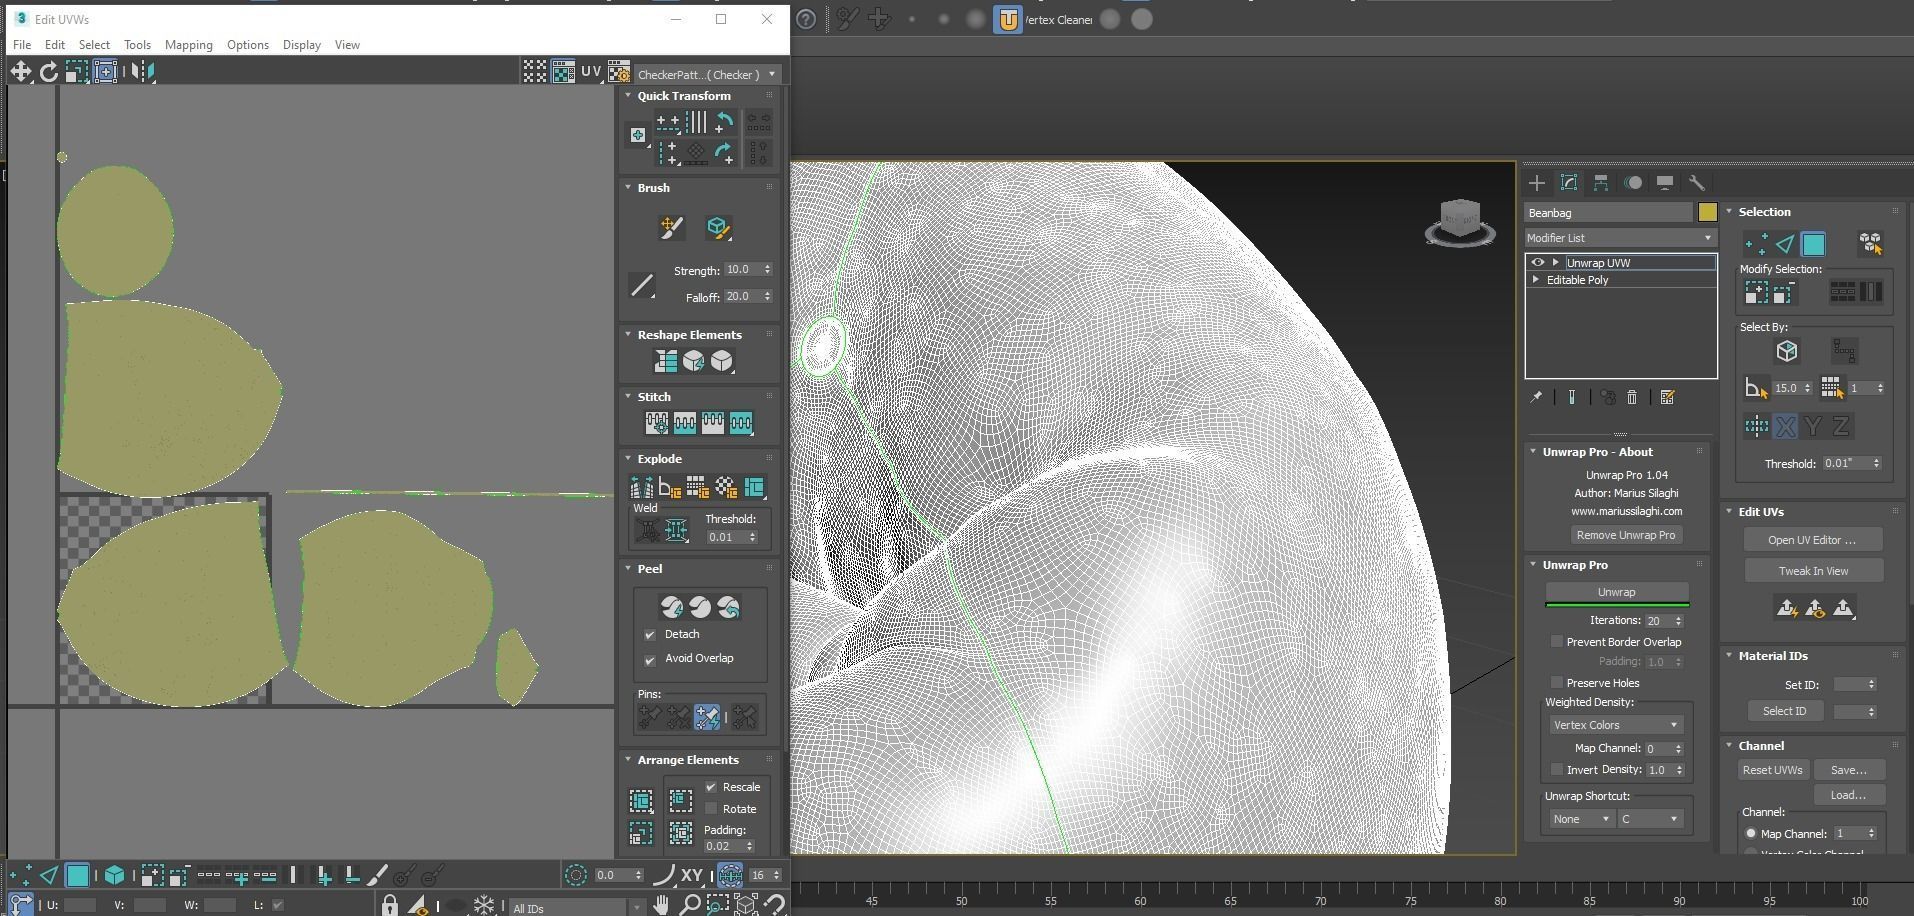Enable the Rotate checkbox in Arrange Elements
Screen dimensions: 1914x916
pyautogui.click(x=711, y=809)
